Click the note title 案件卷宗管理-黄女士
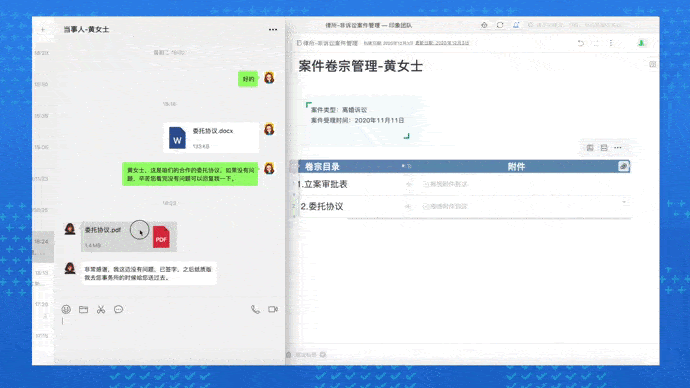Image resolution: width=690 pixels, height=388 pixels. point(361,66)
